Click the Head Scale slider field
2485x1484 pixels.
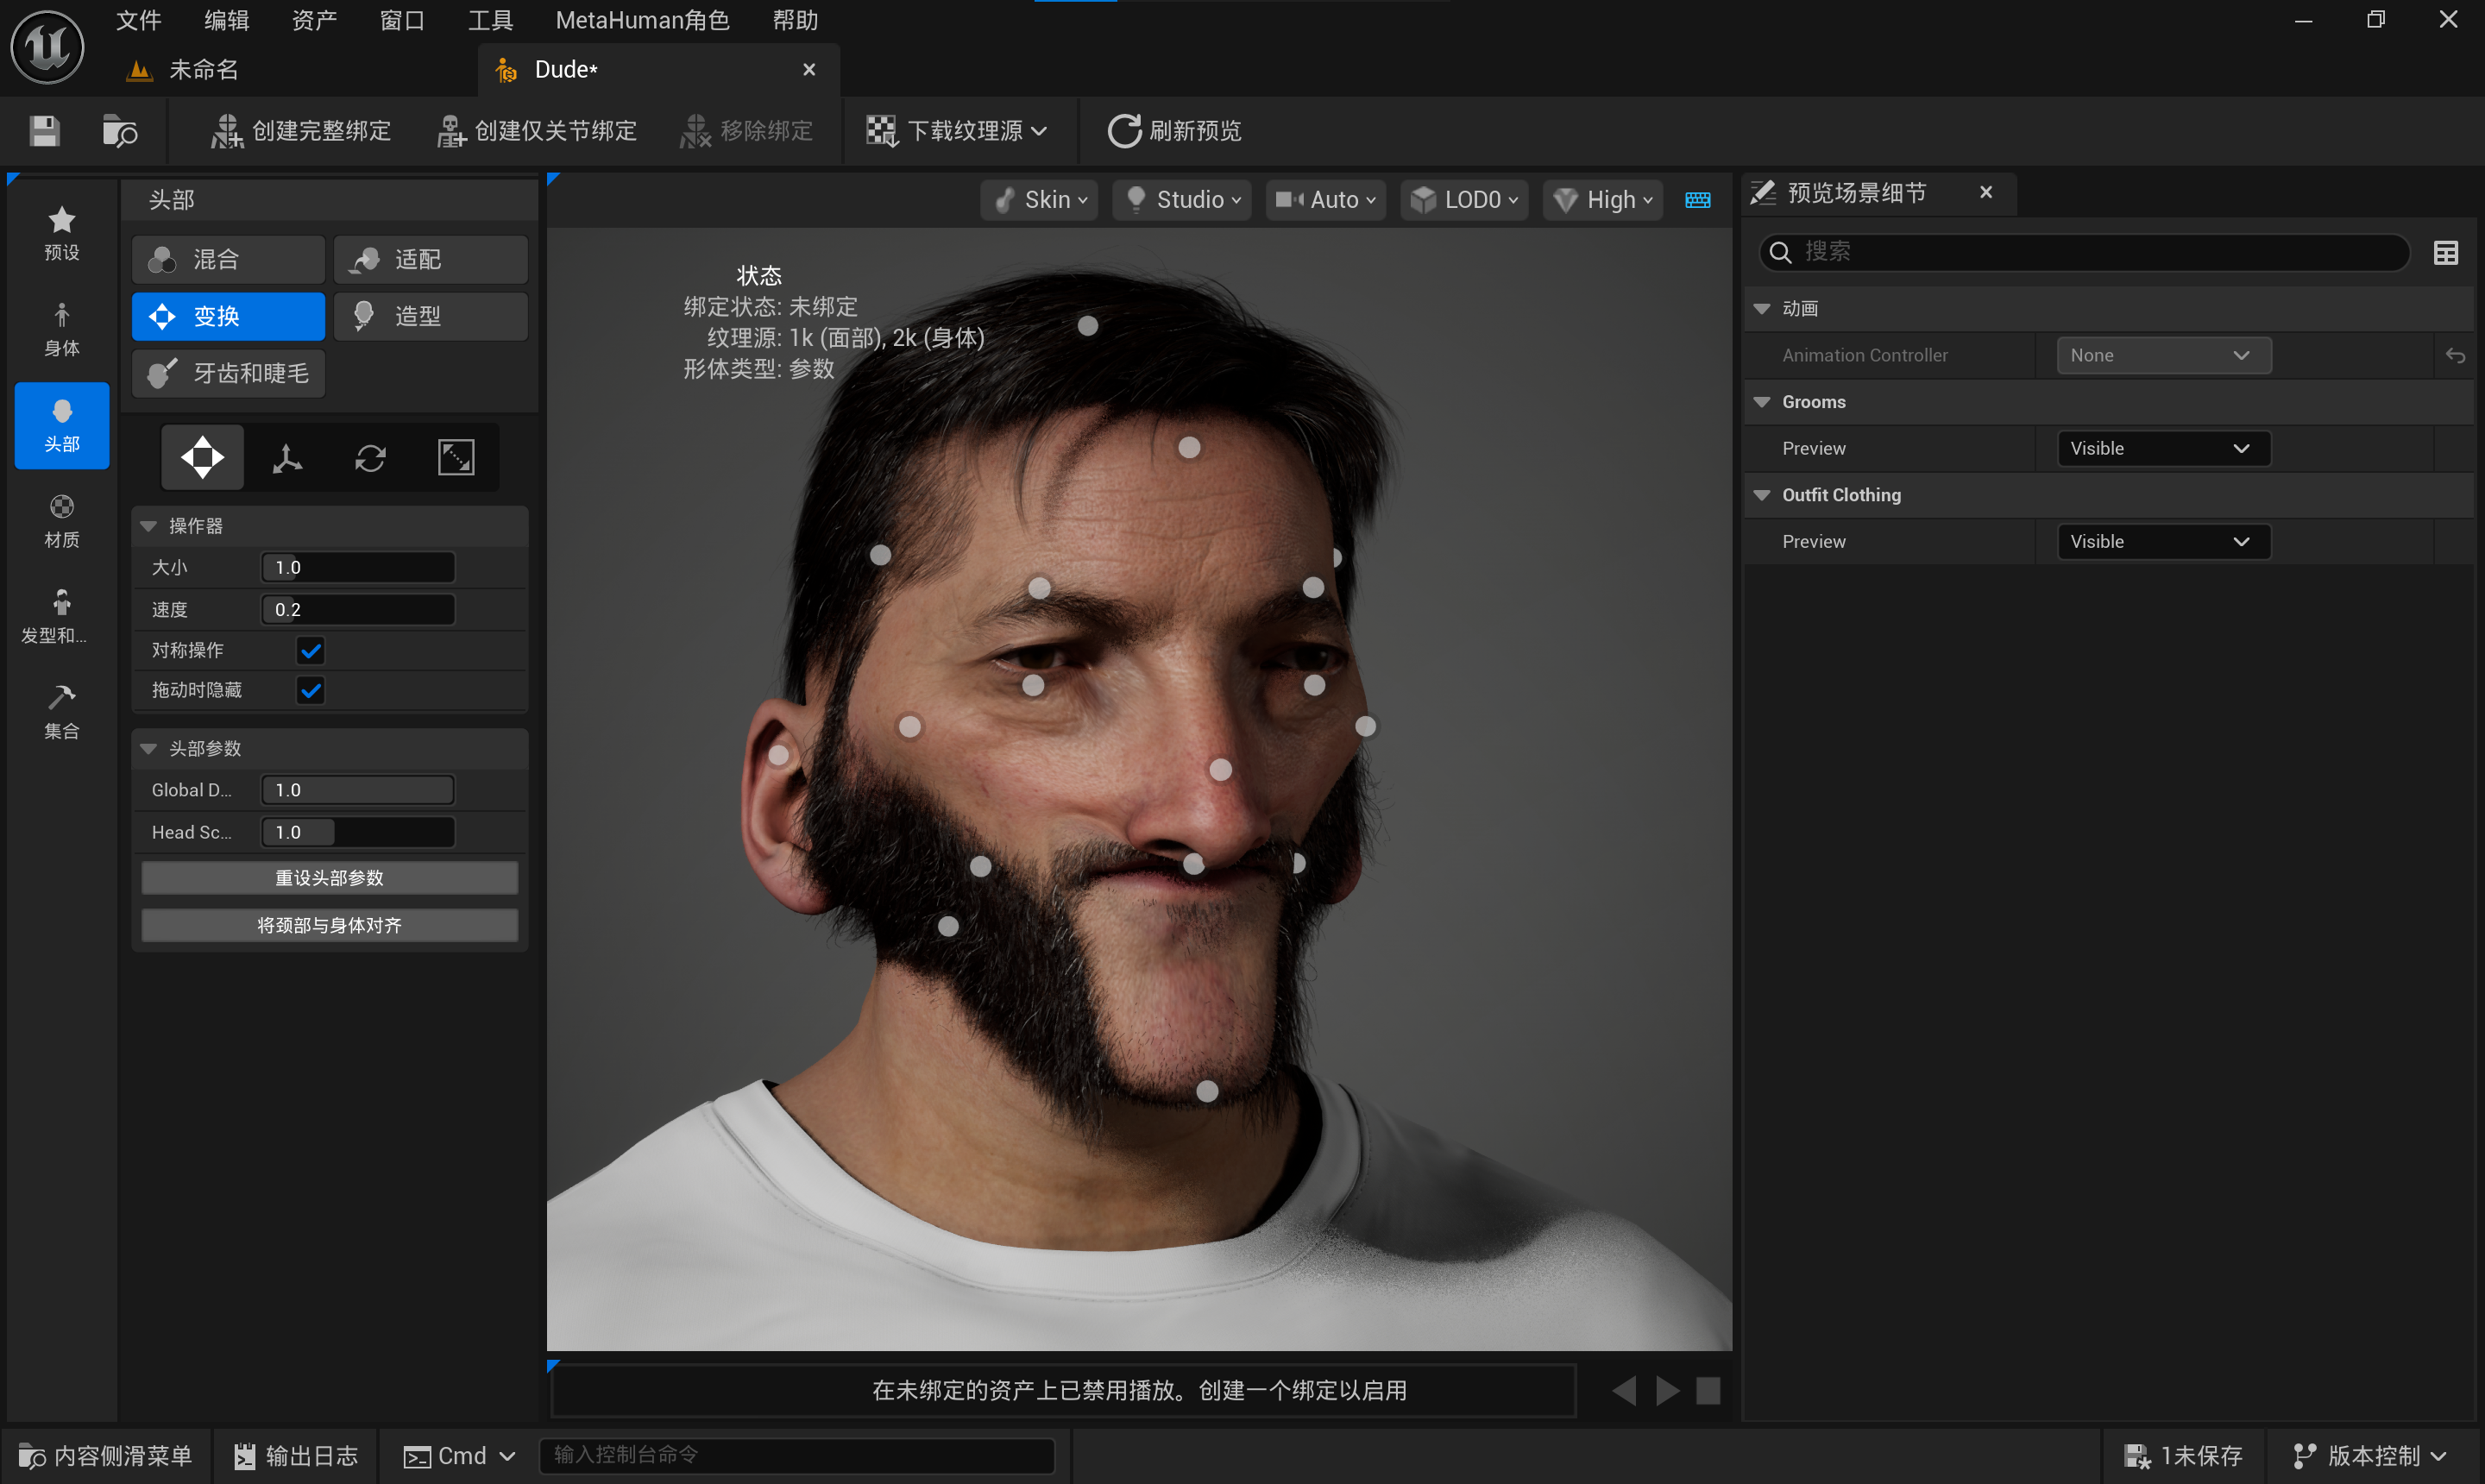[357, 832]
